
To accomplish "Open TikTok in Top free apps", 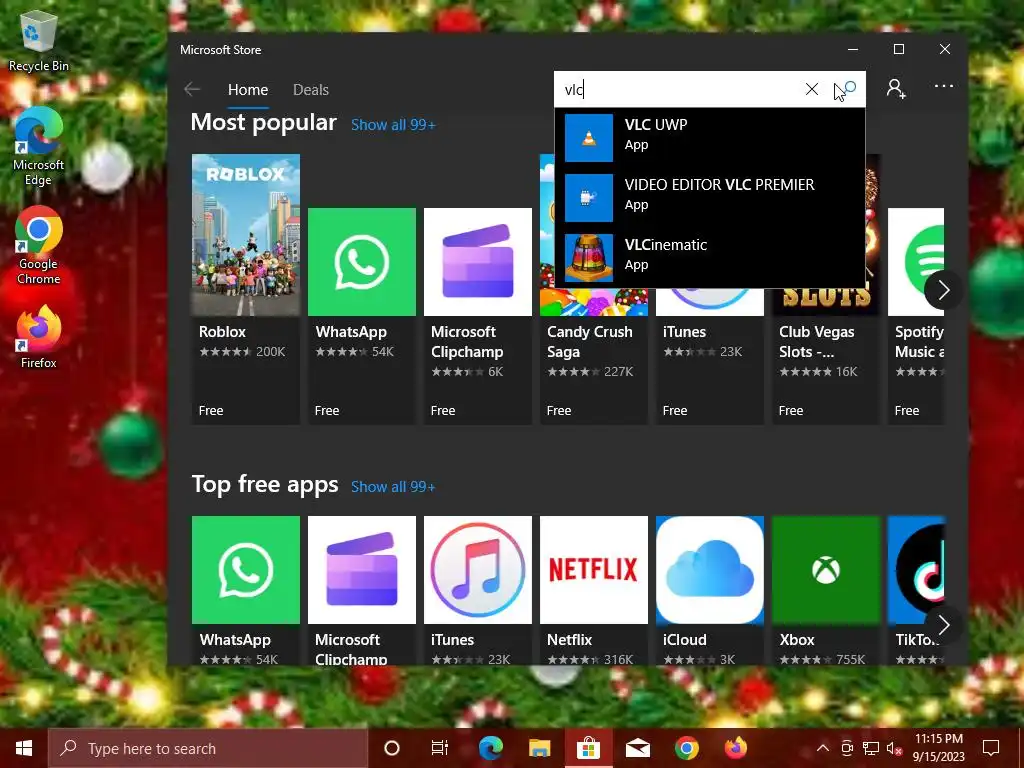I will [916, 590].
